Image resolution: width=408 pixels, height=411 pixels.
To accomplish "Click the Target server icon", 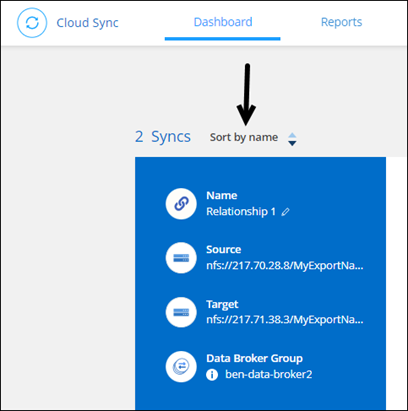I will click(181, 312).
